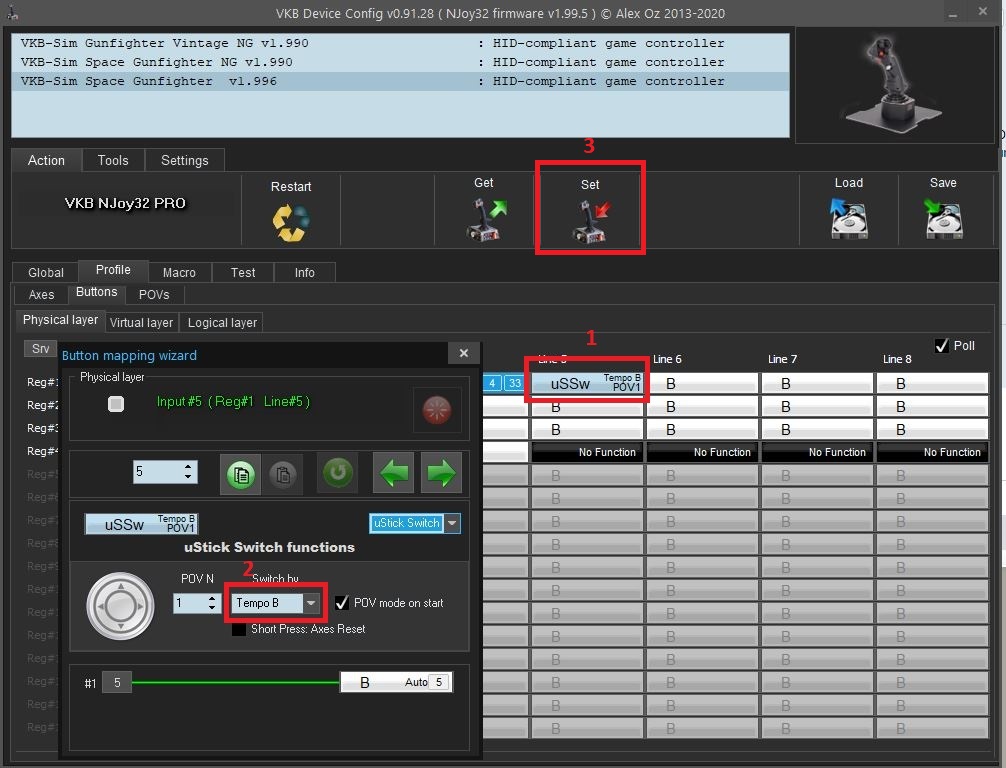
Task: Toggle the Poll checkbox
Action: pyautogui.click(x=942, y=346)
